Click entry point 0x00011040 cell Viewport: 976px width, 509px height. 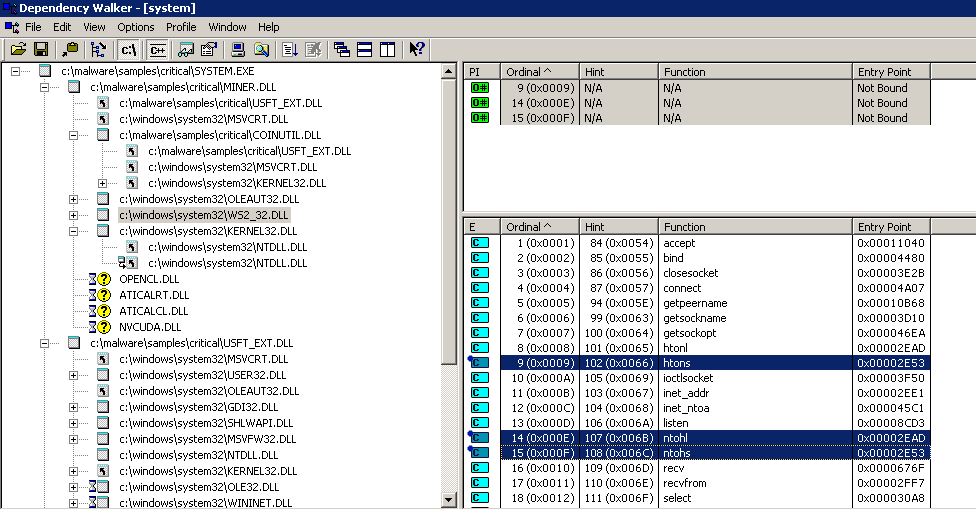click(891, 243)
